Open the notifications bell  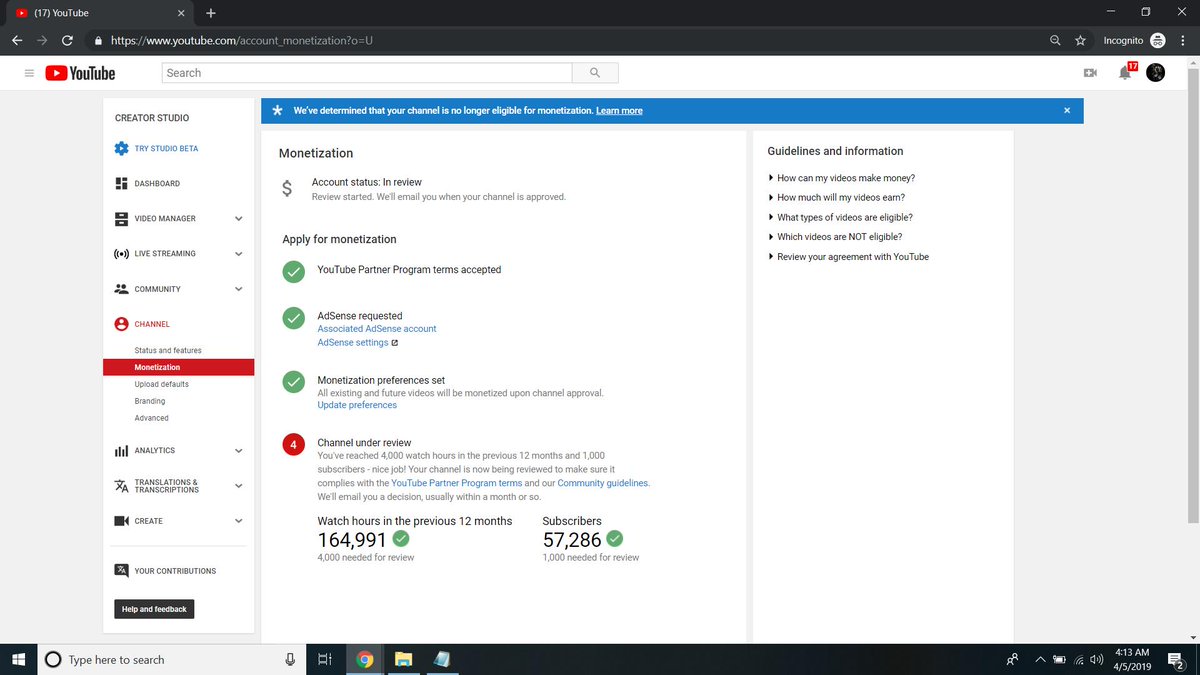tap(1125, 73)
